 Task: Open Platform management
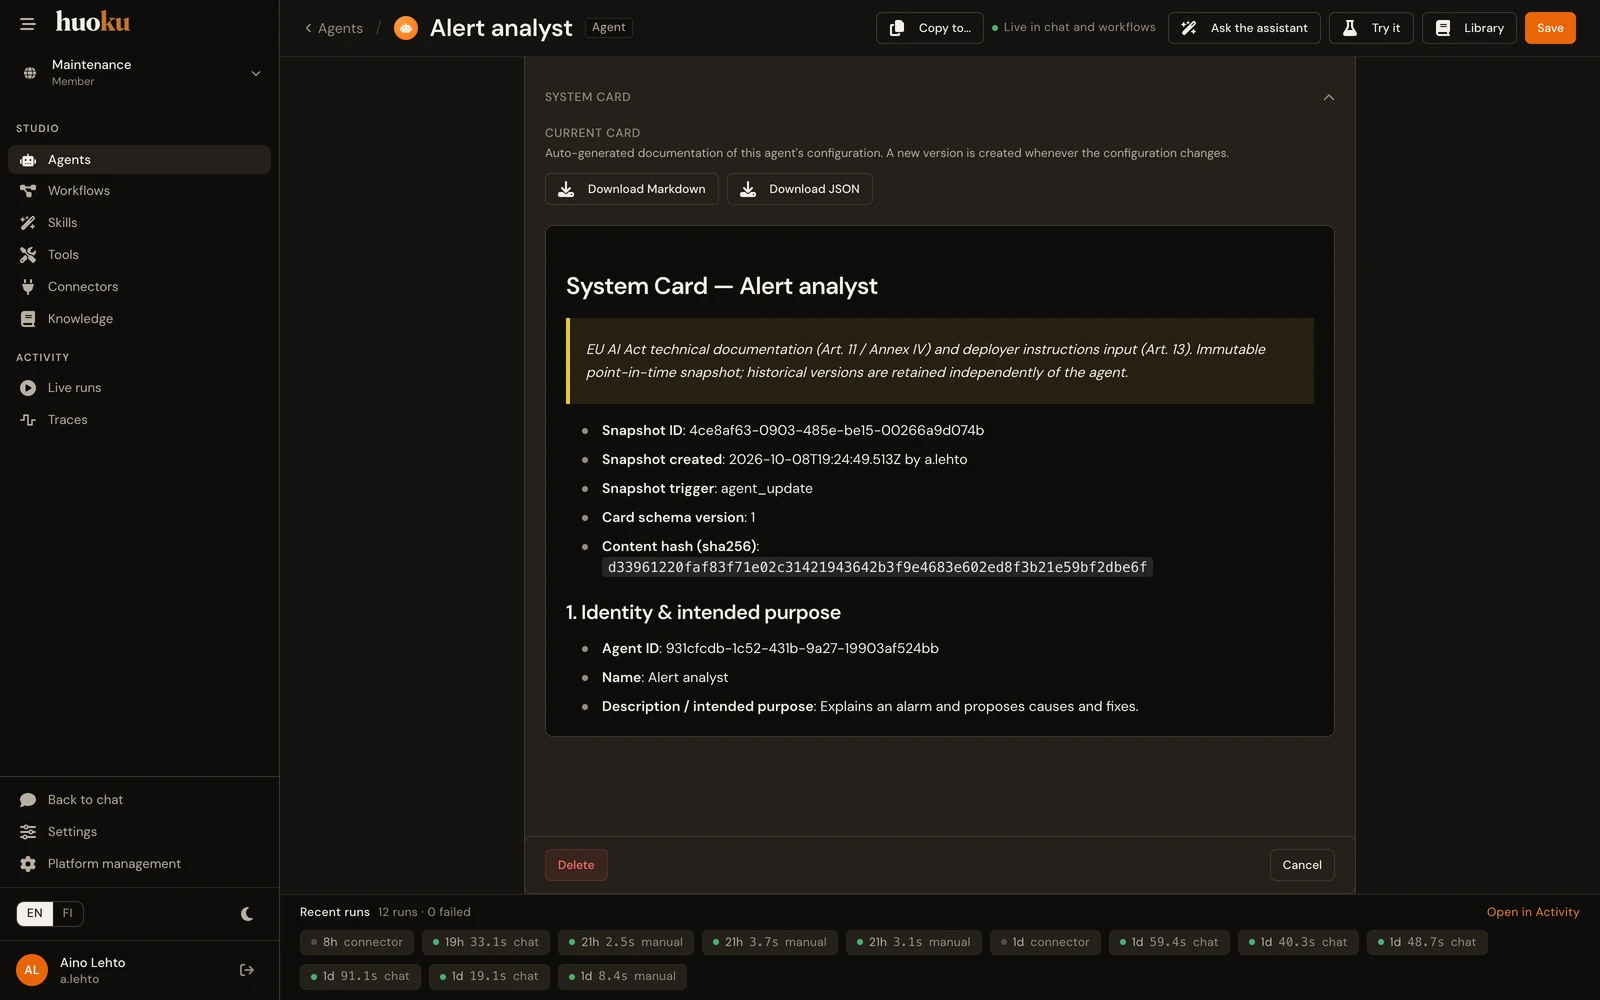click(139, 864)
